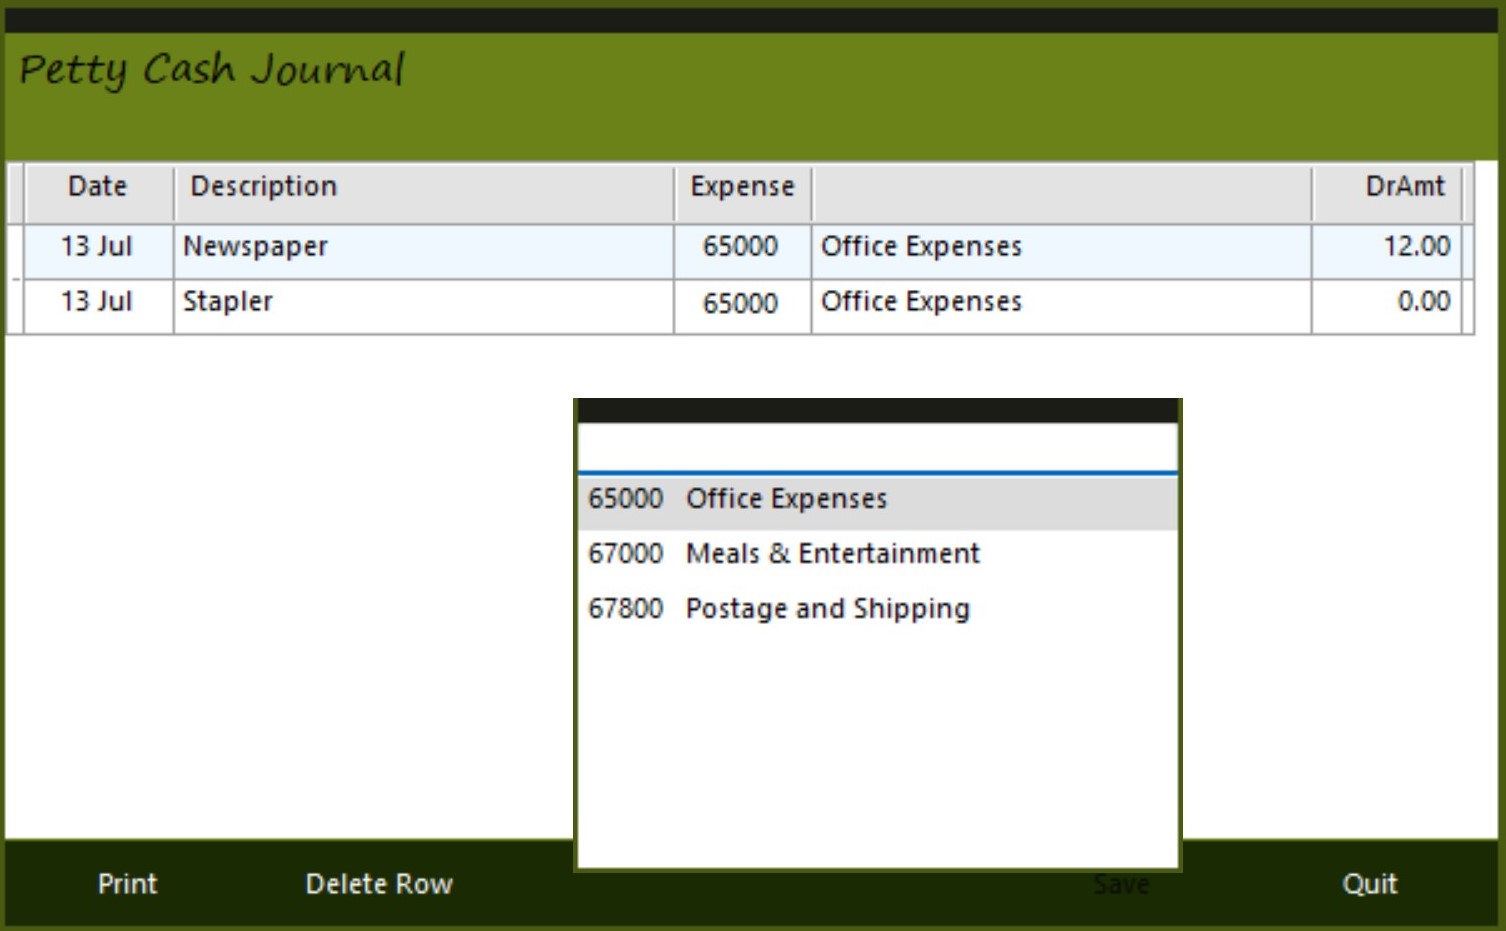Click the Print button

tap(127, 884)
